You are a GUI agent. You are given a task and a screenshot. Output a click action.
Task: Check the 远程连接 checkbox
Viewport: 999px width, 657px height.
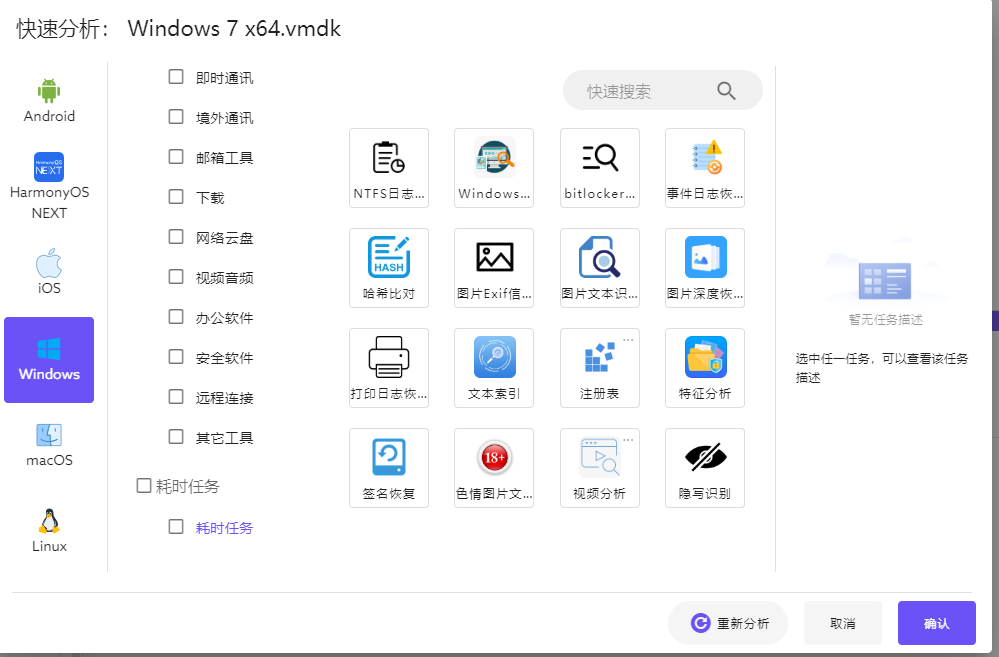tap(176, 396)
